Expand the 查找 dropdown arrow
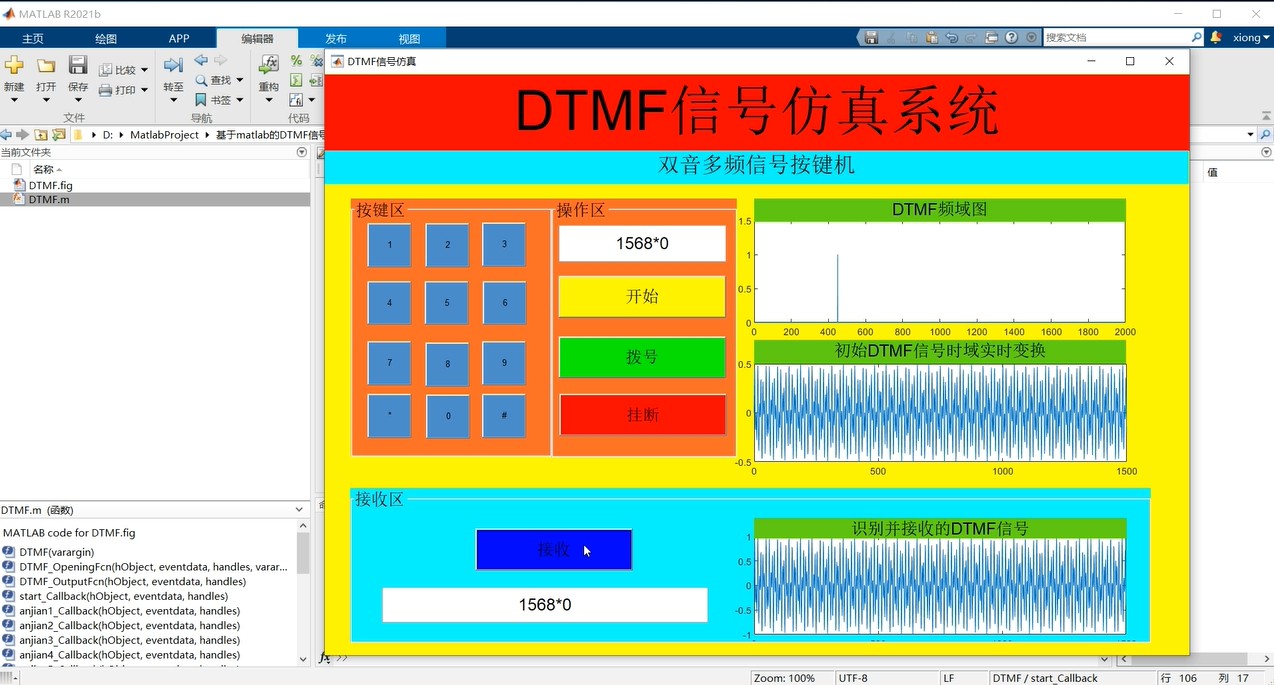 [x=240, y=80]
